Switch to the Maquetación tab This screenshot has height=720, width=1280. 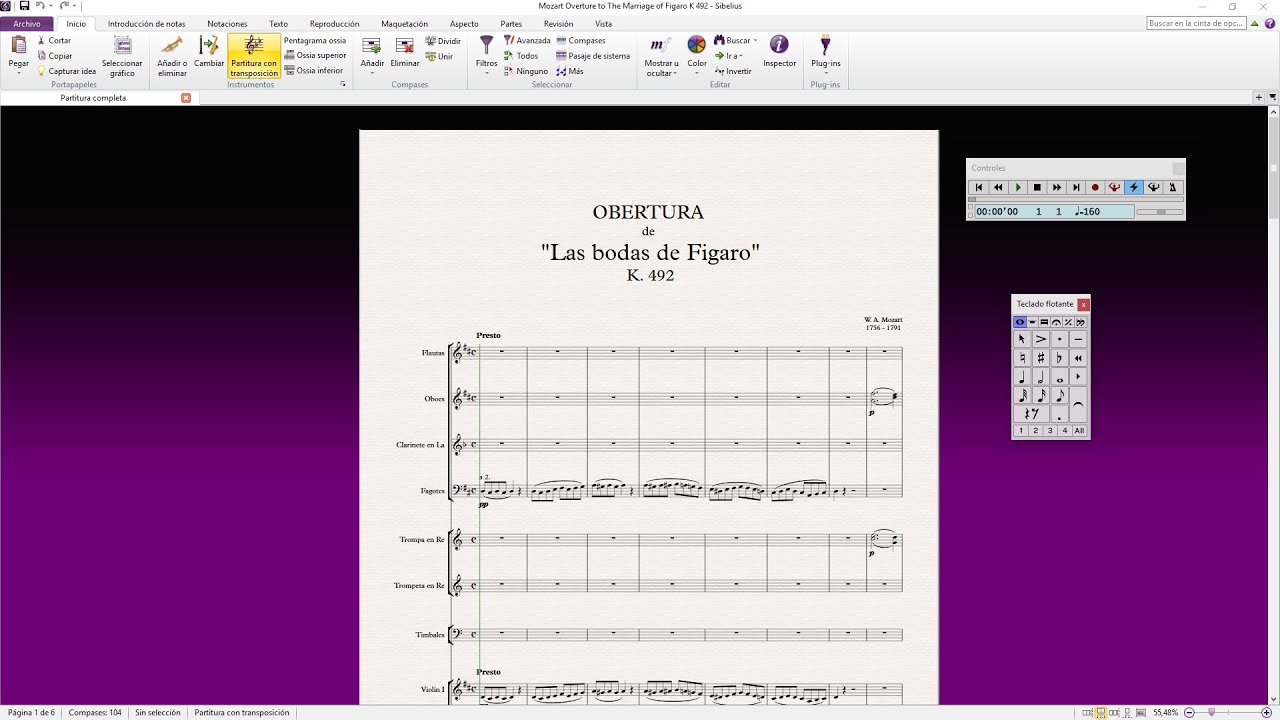point(405,23)
